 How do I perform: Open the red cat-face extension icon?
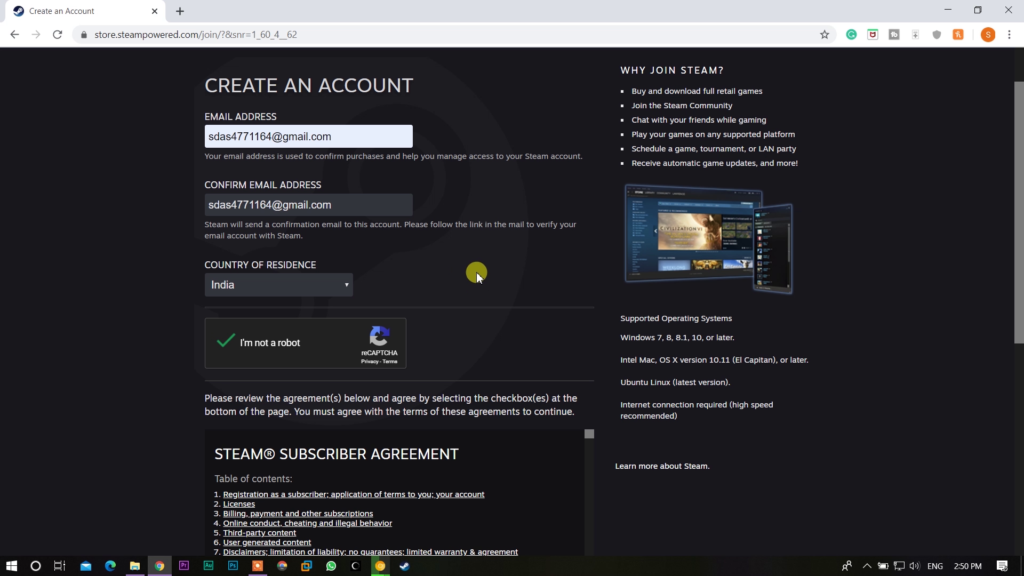[872, 35]
